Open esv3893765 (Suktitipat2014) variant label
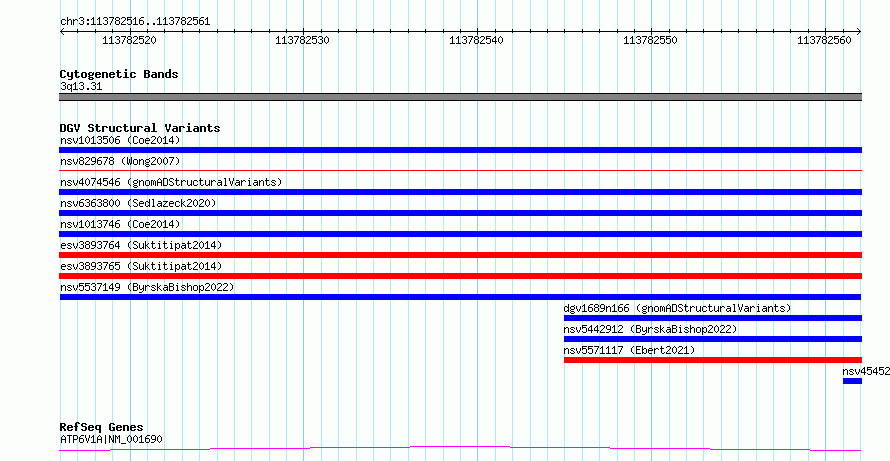Screen dimensions: 890x461 141,266
